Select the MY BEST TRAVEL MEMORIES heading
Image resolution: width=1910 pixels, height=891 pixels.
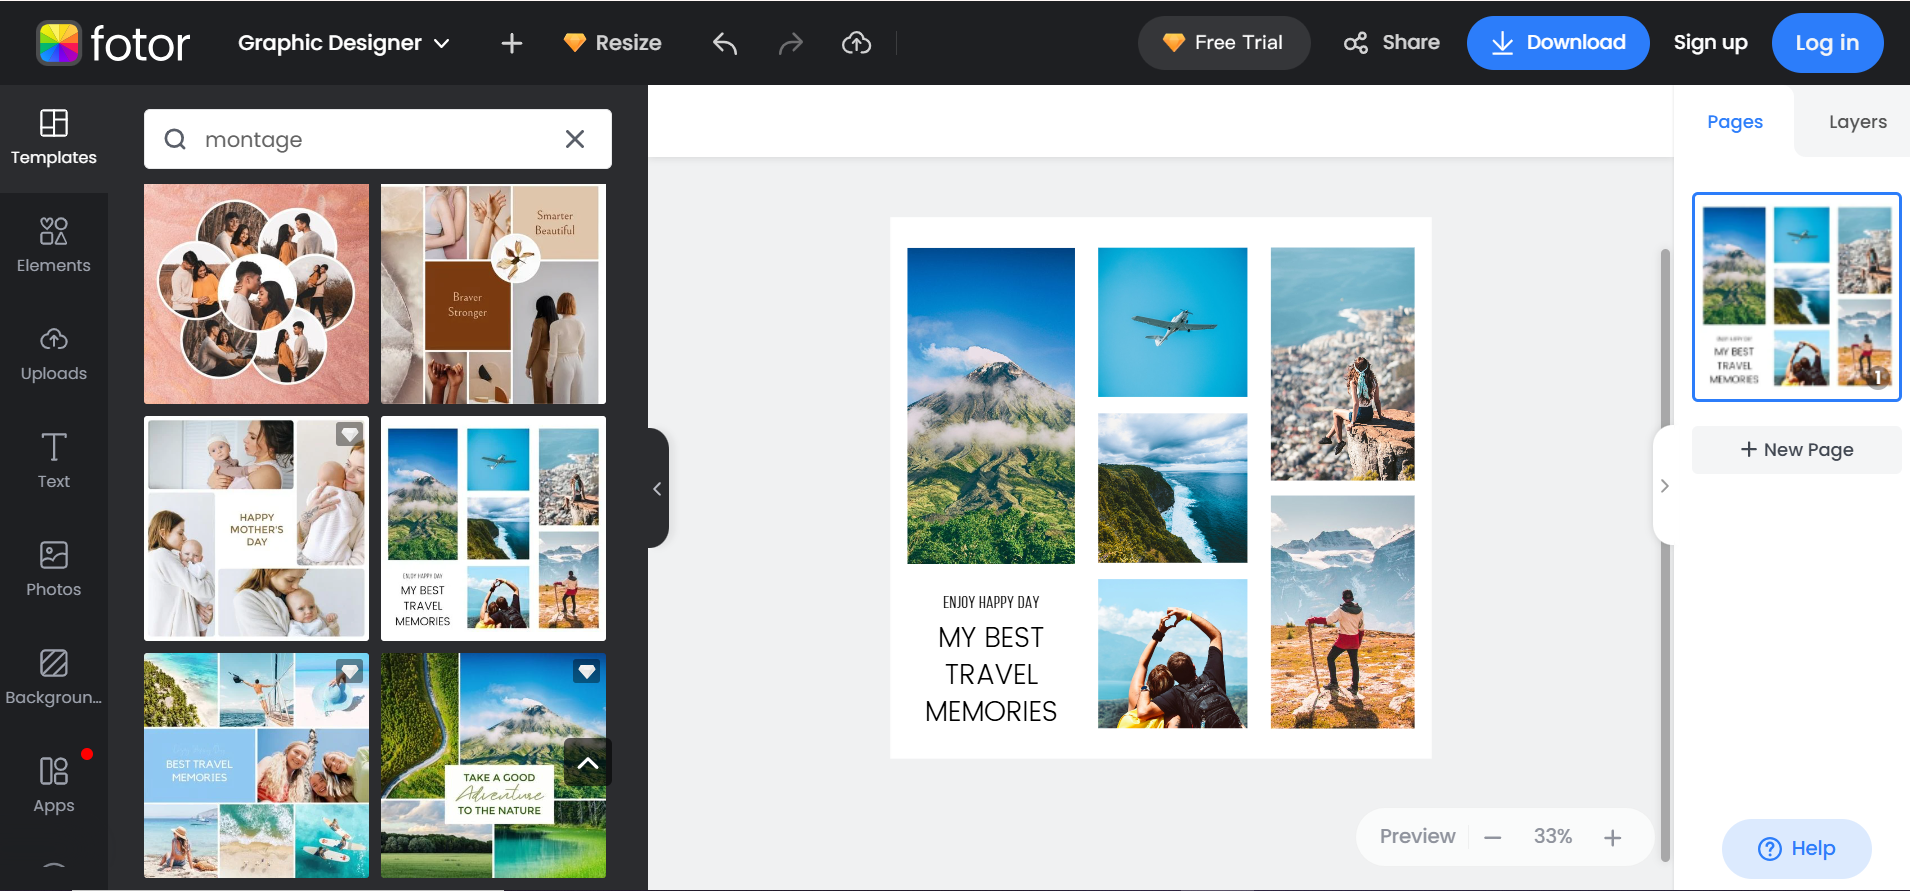pos(991,674)
